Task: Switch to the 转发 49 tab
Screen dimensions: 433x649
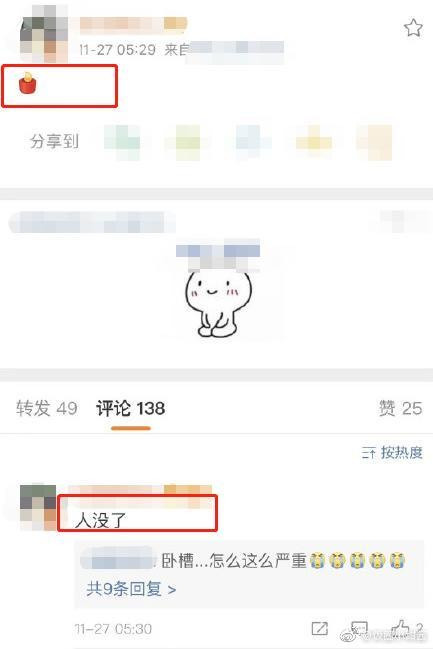Action: pos(47,408)
